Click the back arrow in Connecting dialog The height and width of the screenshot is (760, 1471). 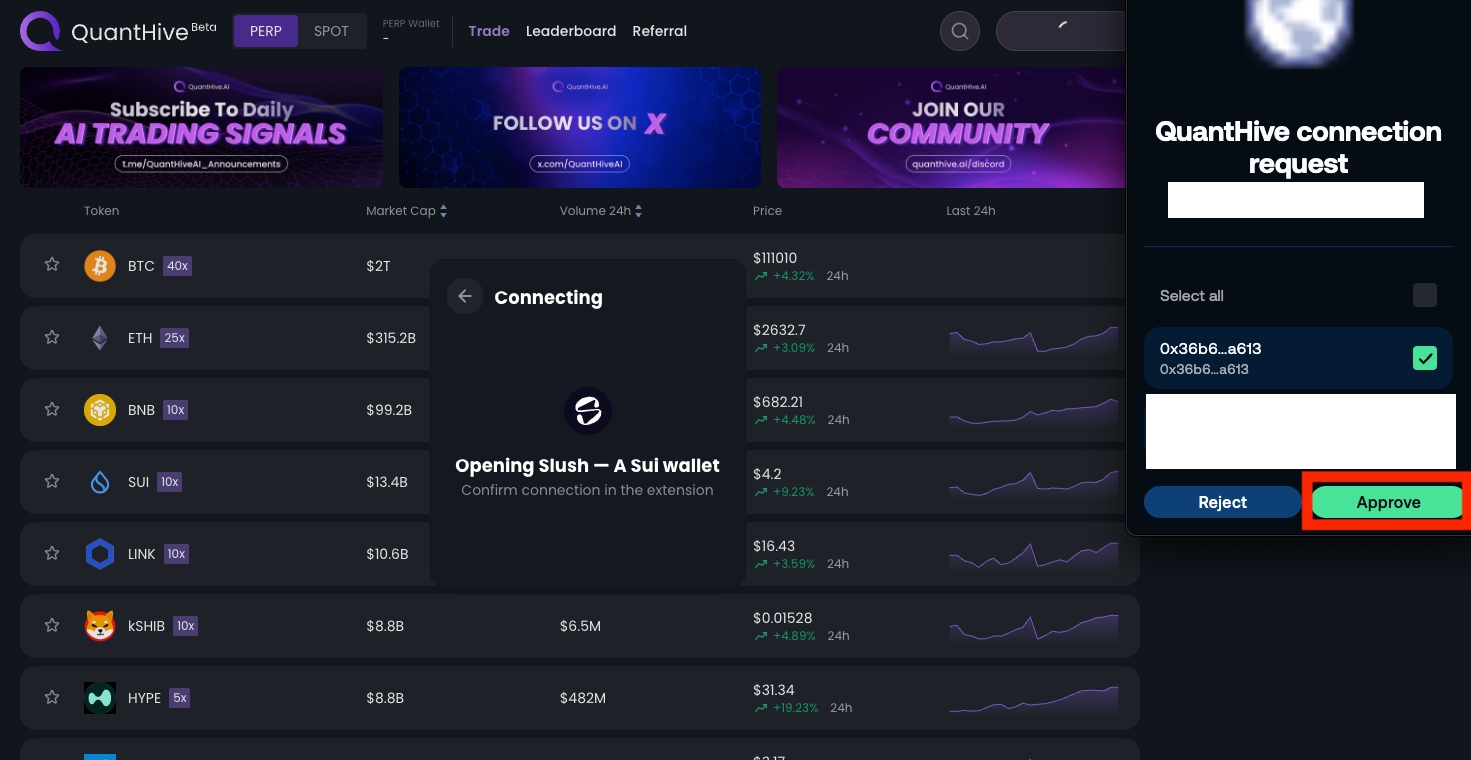tap(464, 297)
